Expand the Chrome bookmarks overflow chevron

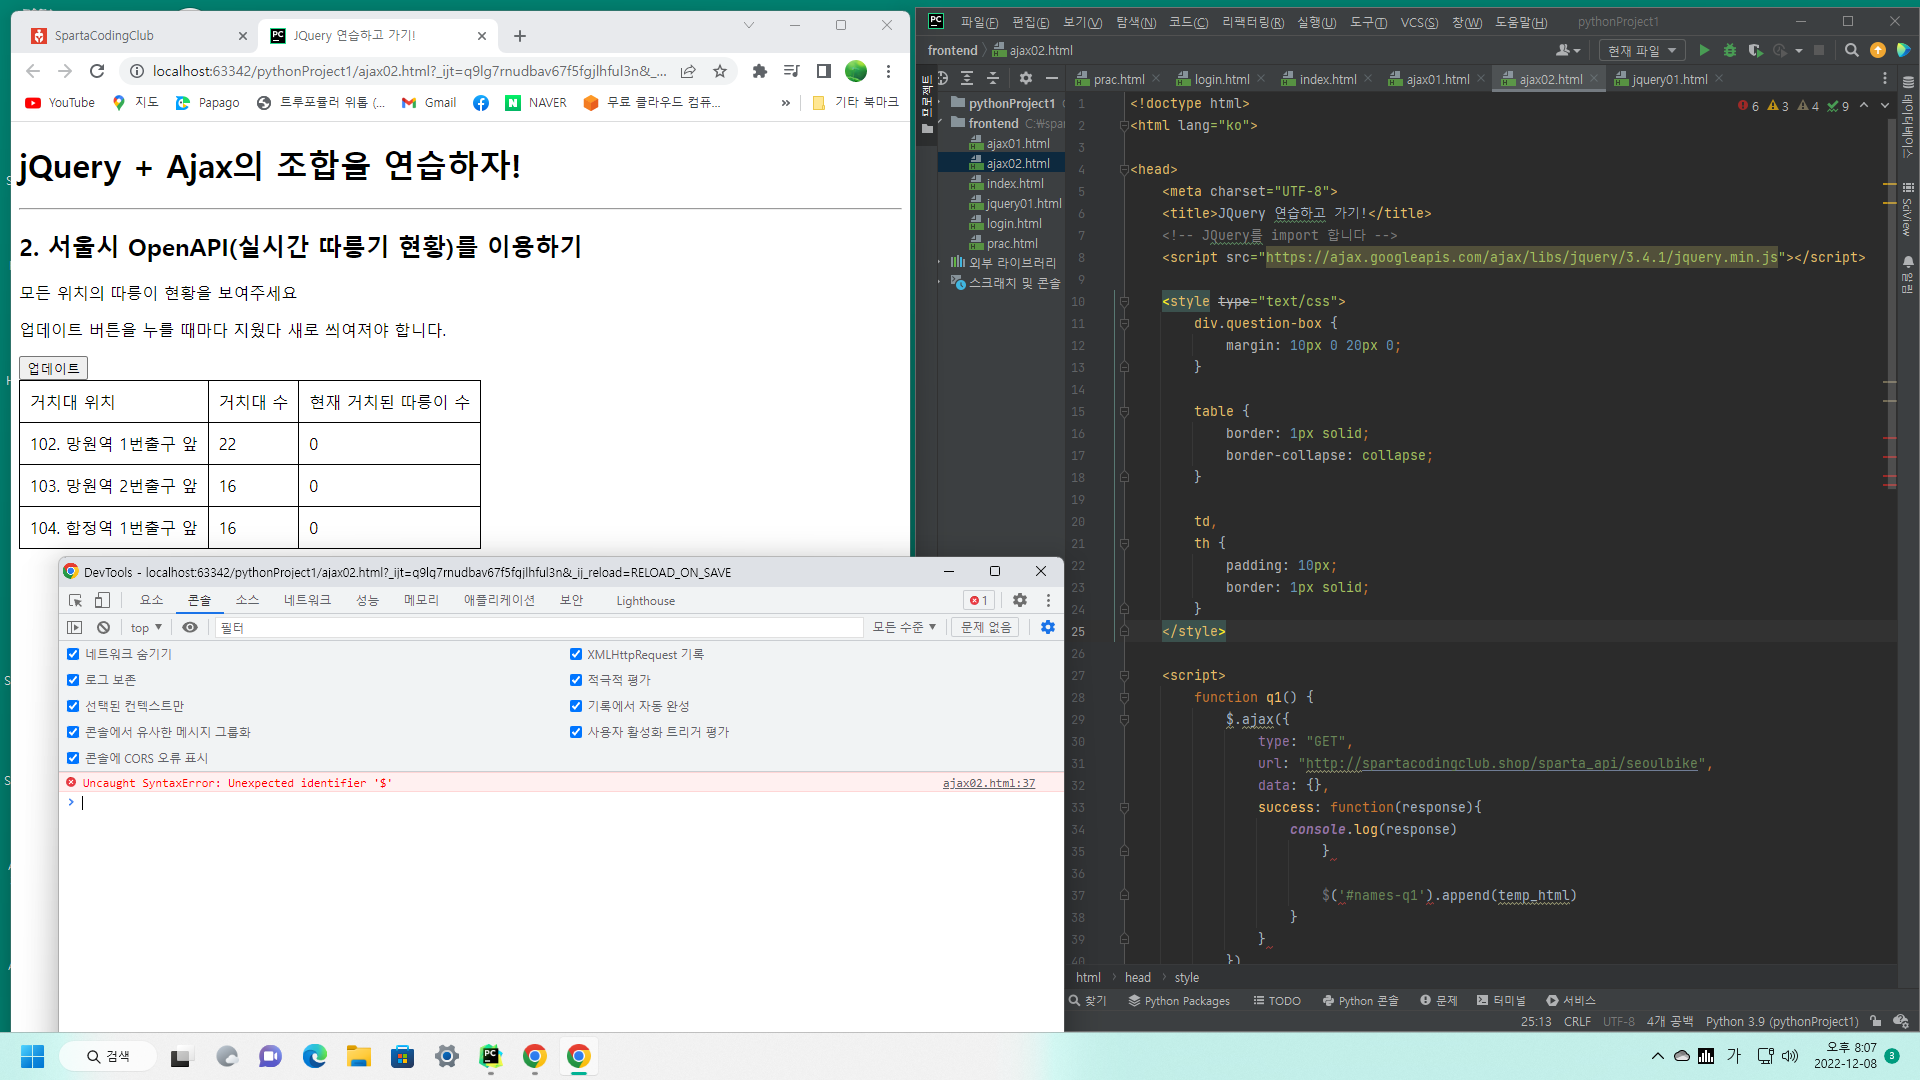[x=786, y=102]
